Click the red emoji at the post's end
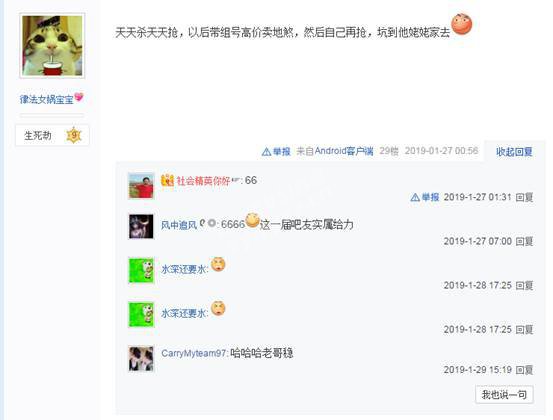Screen dimensions: 553x420 click(462, 24)
